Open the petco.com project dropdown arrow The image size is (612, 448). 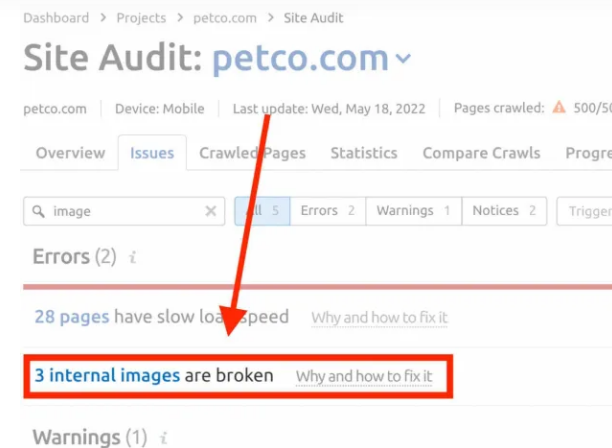(403, 59)
